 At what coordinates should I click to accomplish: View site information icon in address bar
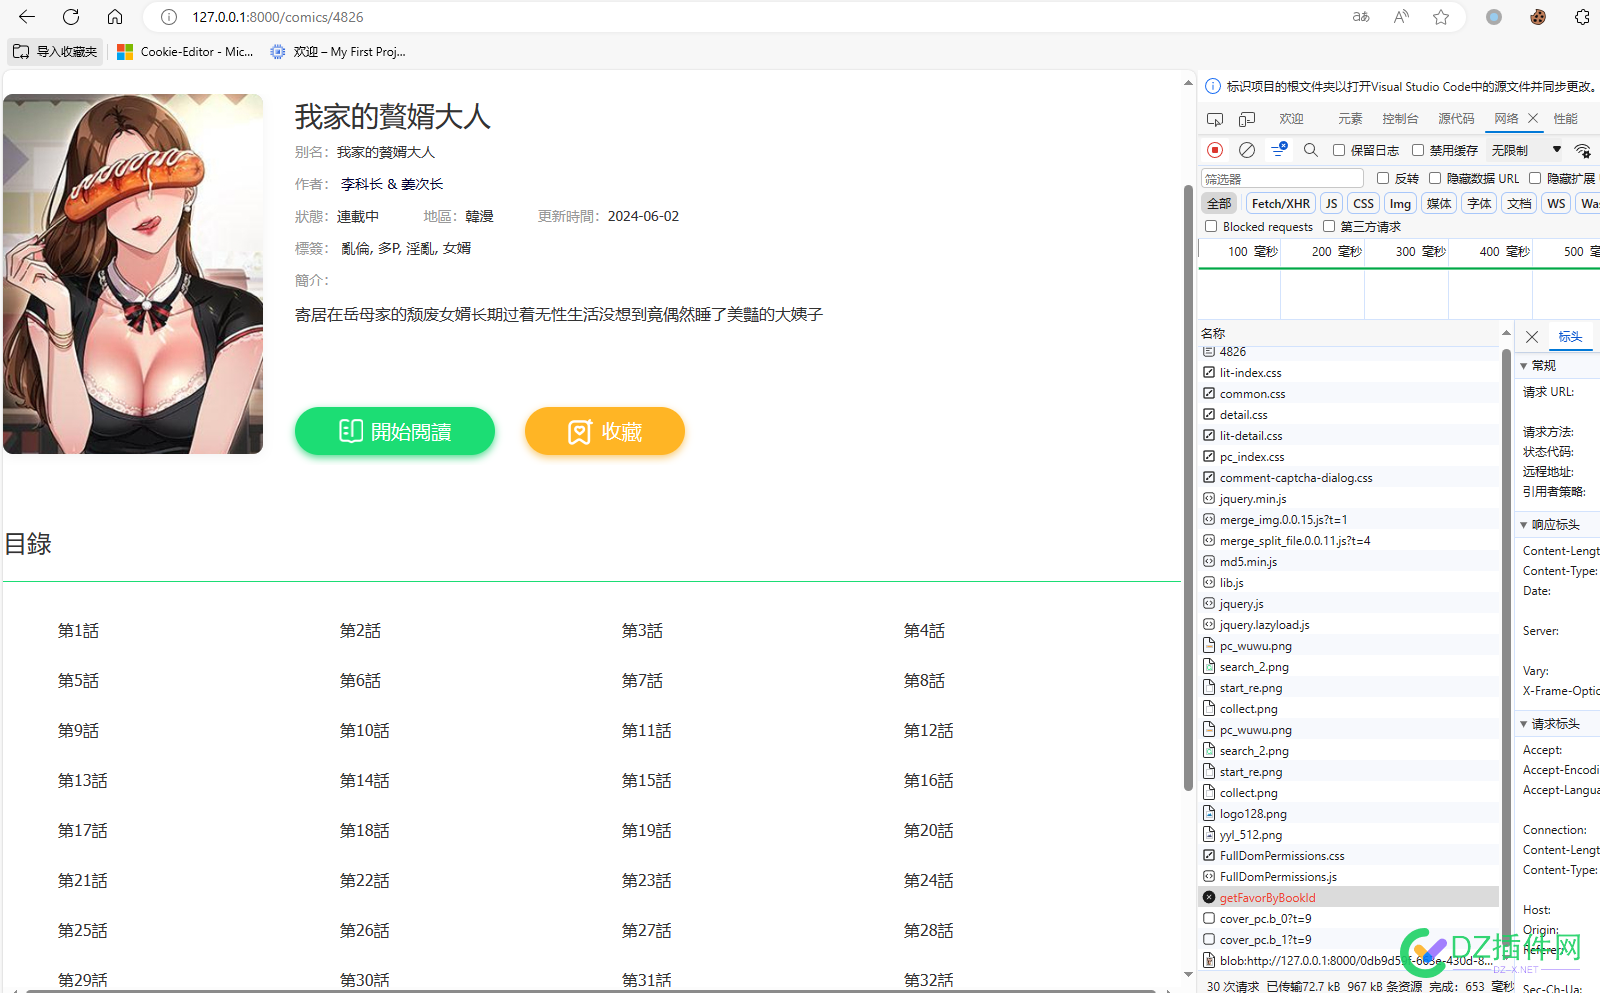169,17
